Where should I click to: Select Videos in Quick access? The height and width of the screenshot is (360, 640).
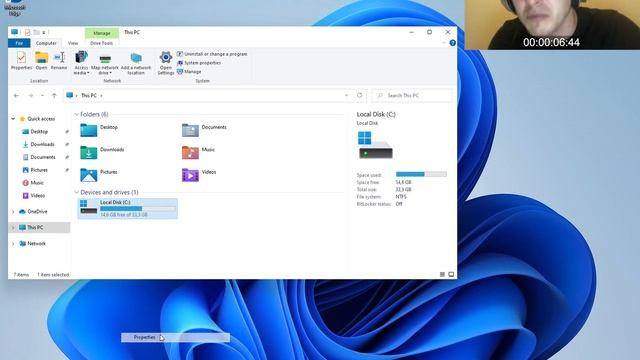(x=37, y=196)
